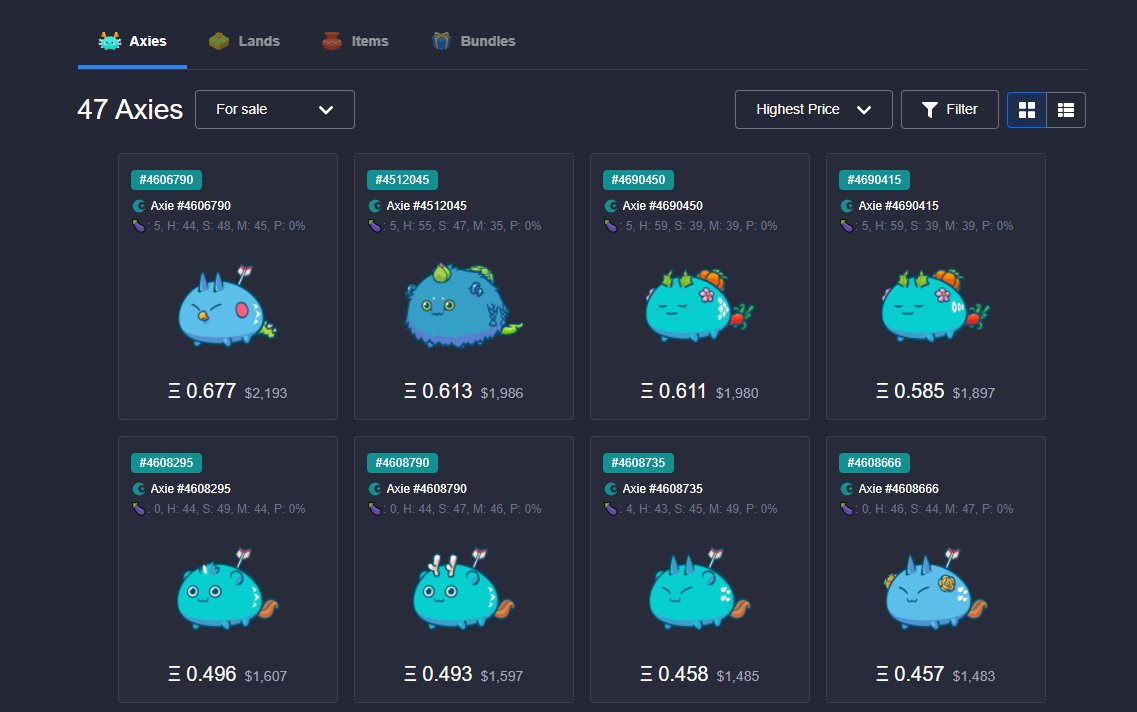Select the furry Axie #4512045 image
Image resolution: width=1137 pixels, height=712 pixels.
(x=463, y=306)
